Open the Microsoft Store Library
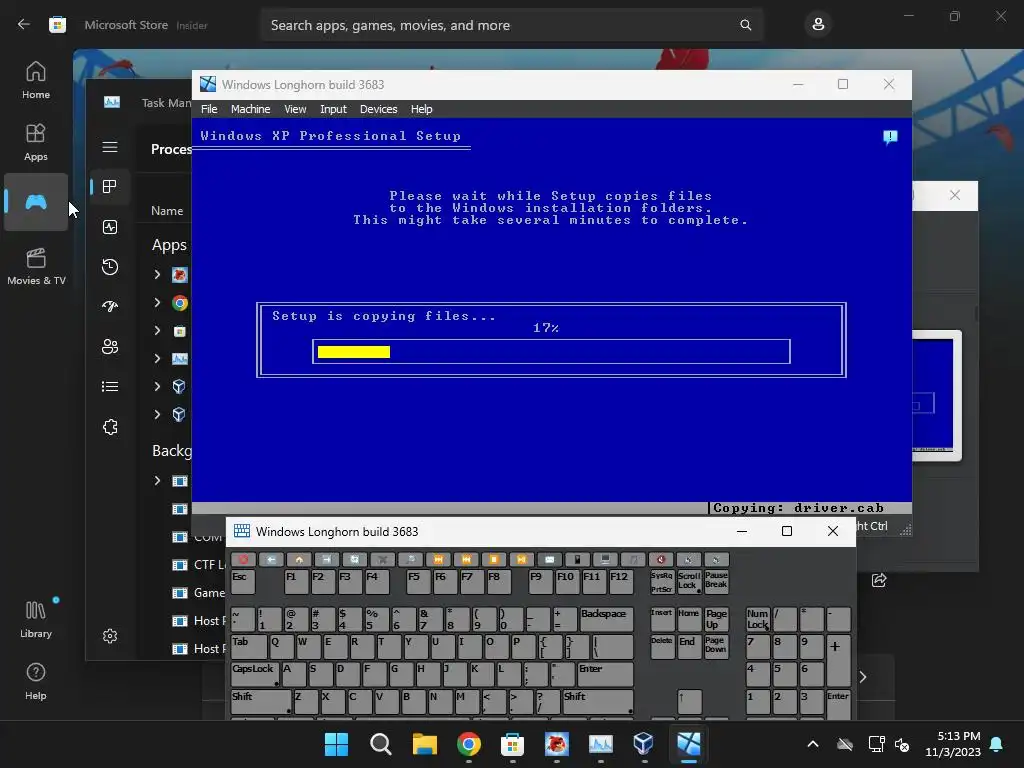This screenshot has width=1024, height=768. [x=36, y=619]
